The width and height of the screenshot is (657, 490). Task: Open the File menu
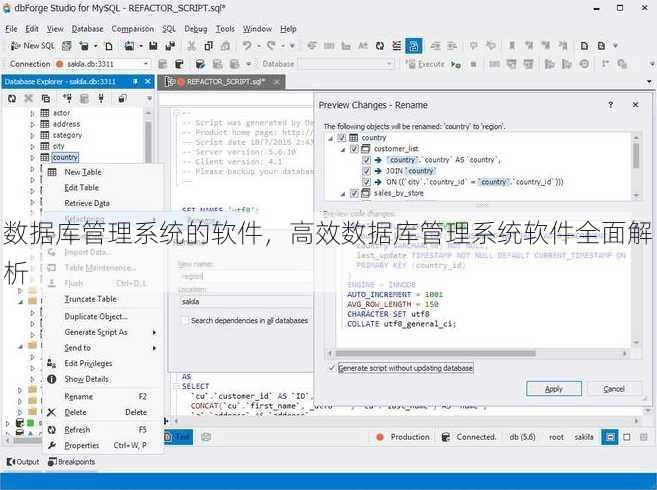coord(11,29)
